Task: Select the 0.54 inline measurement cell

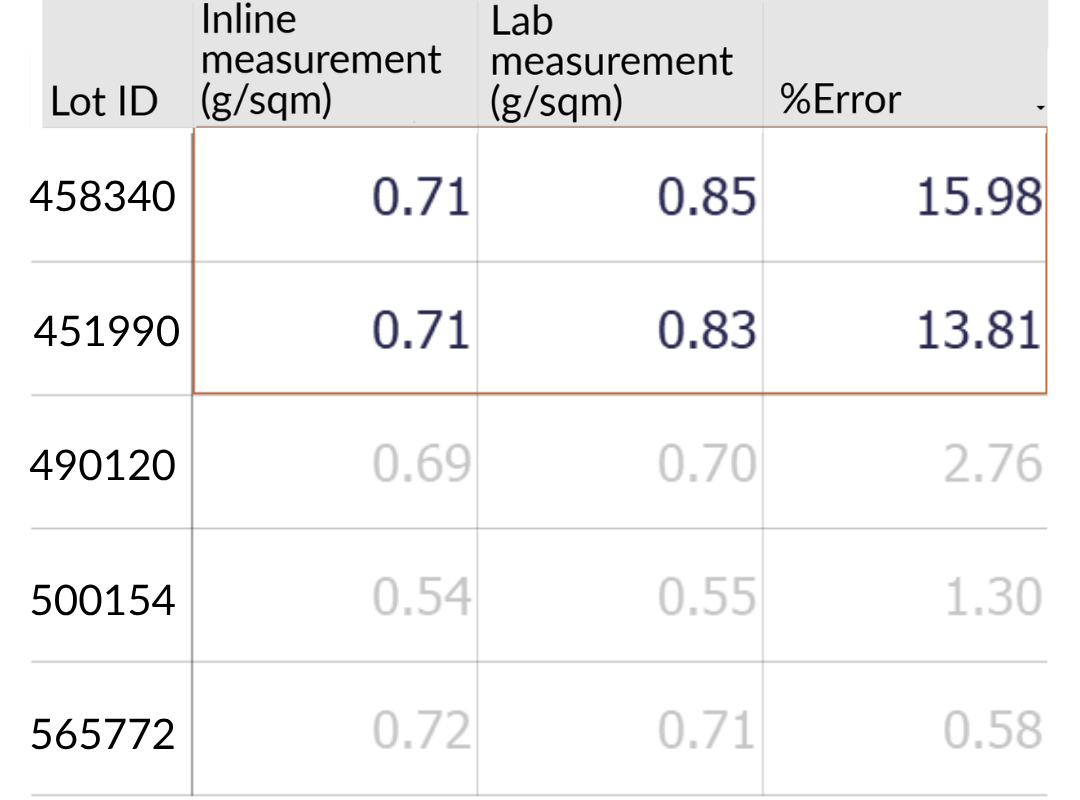Action: pyautogui.click(x=421, y=598)
